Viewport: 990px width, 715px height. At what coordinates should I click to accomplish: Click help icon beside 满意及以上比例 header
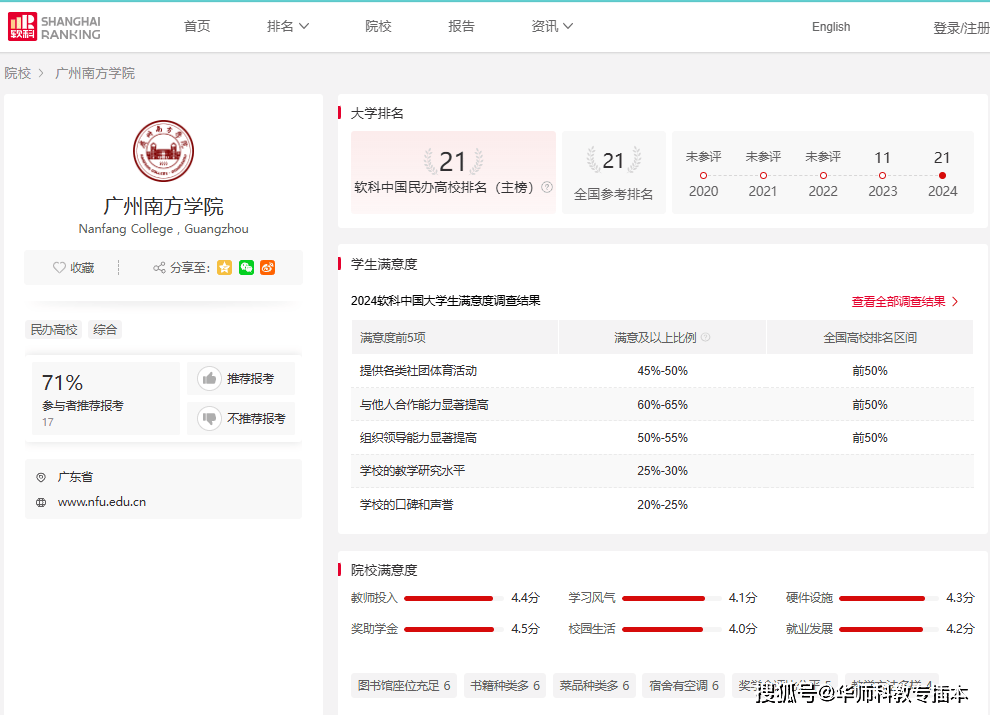706,338
